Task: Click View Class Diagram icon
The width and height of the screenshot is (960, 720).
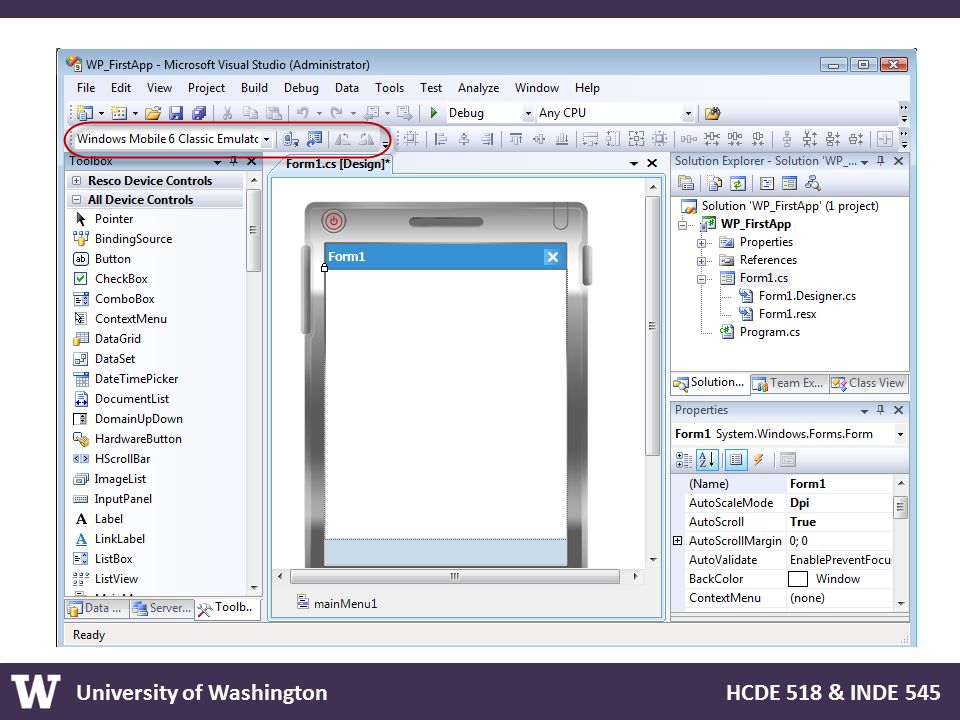Action: [x=812, y=183]
